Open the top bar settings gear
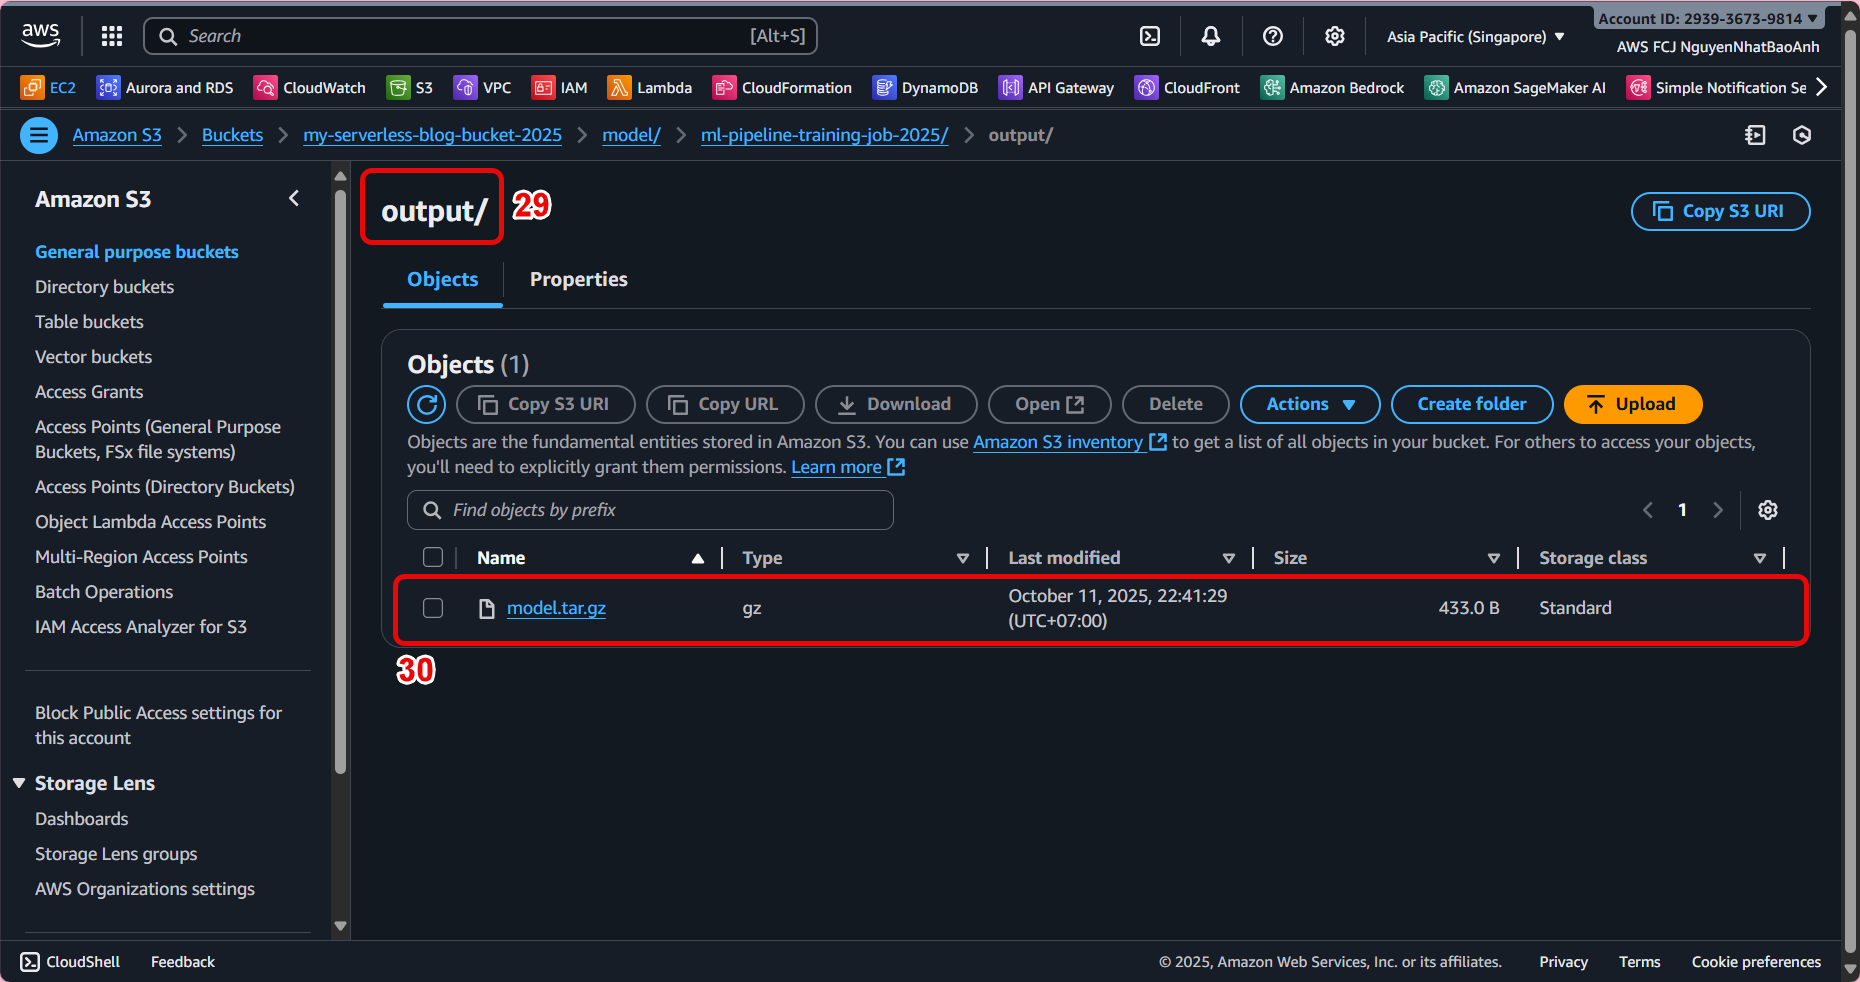The image size is (1860, 982). click(1335, 36)
